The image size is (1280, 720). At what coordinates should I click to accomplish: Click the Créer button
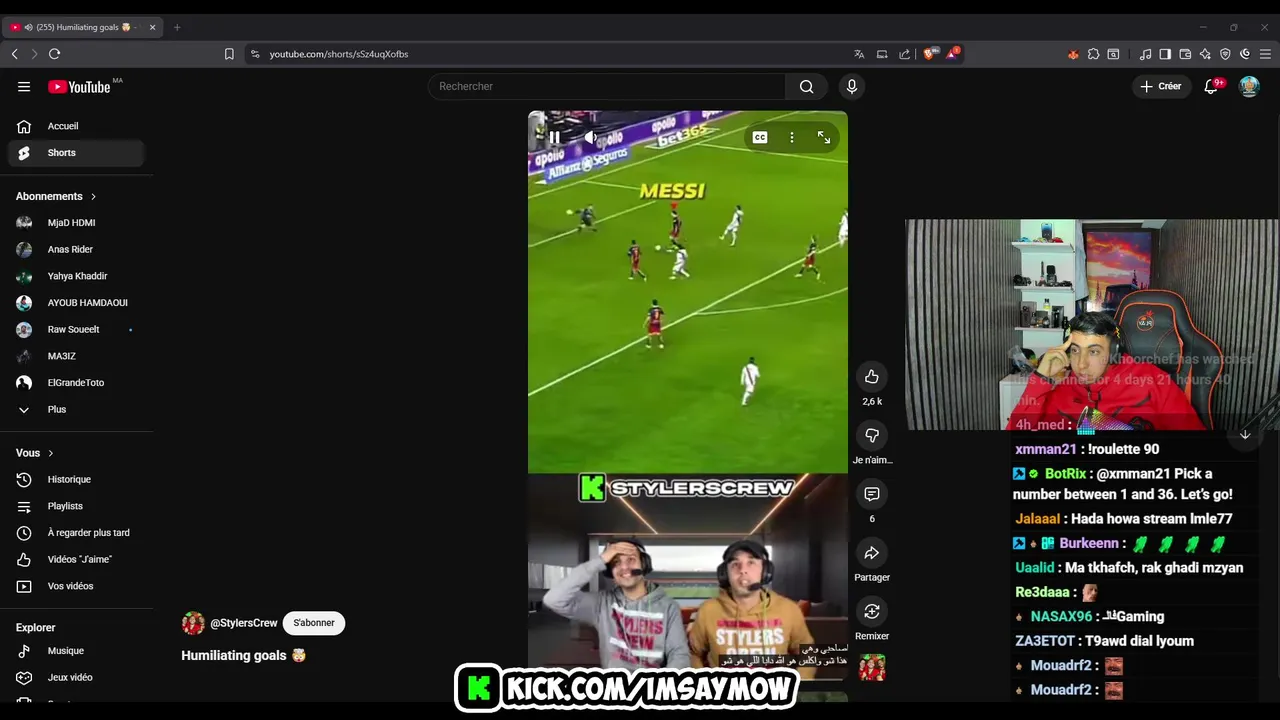[1161, 86]
